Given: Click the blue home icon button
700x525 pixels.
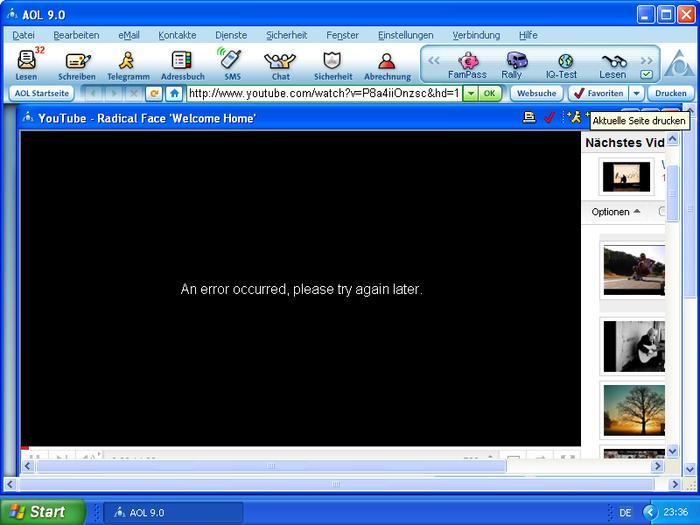Looking at the screenshot, I should pyautogui.click(x=174, y=93).
